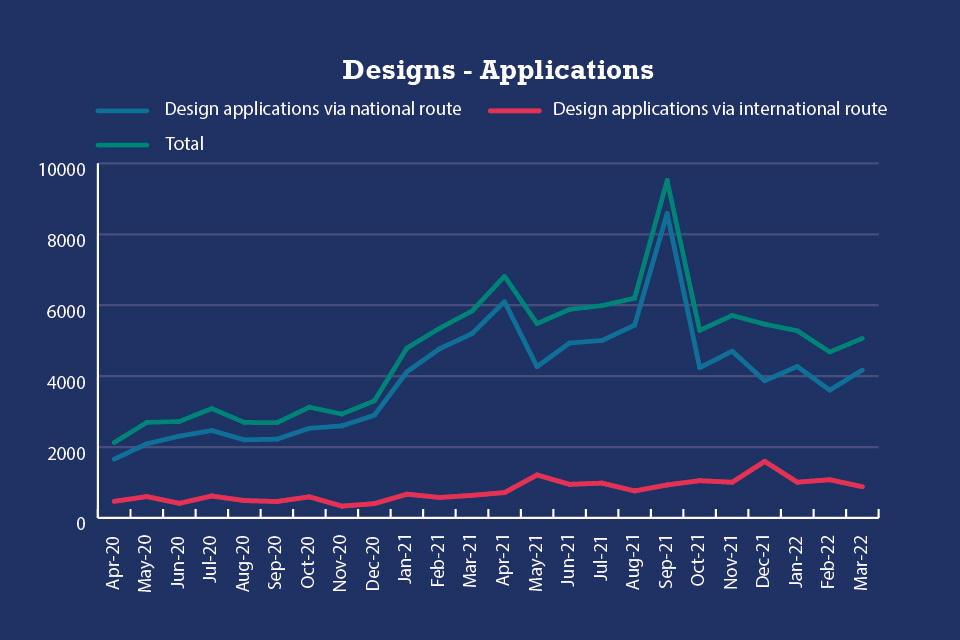This screenshot has width=960, height=640.
Task: Click the green Total legend line
Action: pyautogui.click(x=122, y=144)
